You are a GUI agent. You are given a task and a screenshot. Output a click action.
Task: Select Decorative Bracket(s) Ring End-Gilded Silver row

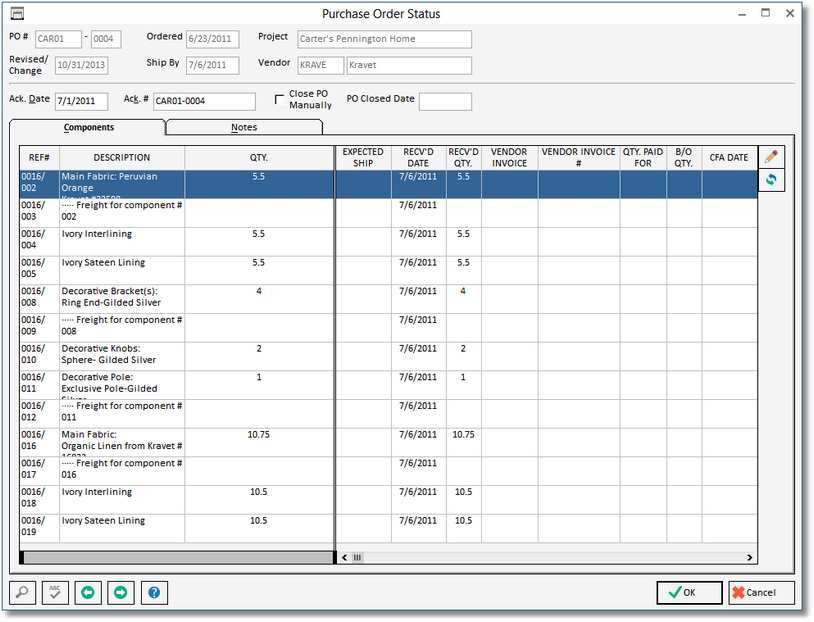(388, 299)
